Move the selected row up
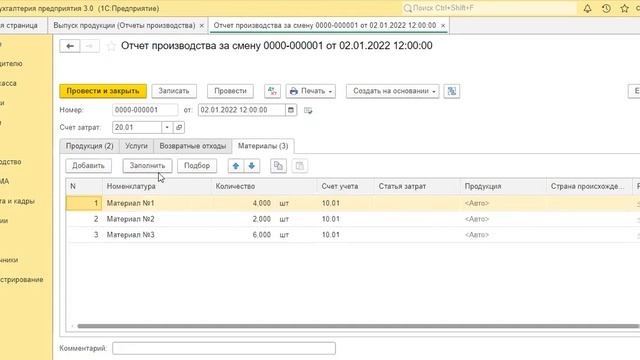Image resolution: width=640 pixels, height=360 pixels. coord(236,166)
